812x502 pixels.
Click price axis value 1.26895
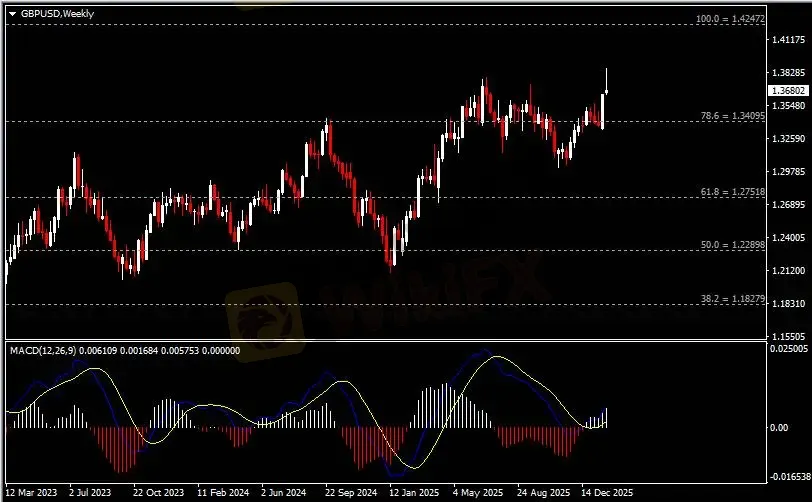pyautogui.click(x=789, y=205)
